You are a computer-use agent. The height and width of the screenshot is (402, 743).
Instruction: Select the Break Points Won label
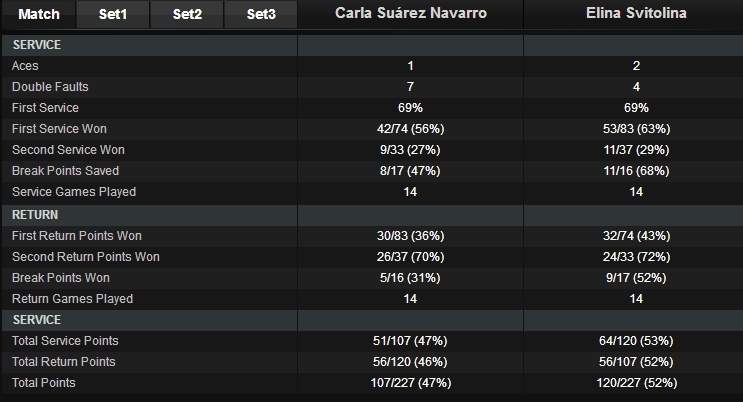(61, 278)
